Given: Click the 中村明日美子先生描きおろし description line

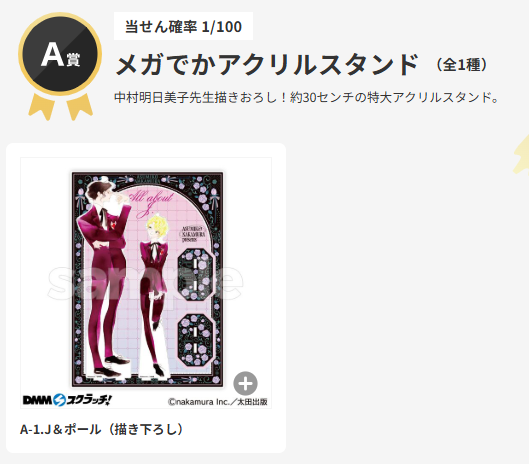Looking at the screenshot, I should pos(306,98).
